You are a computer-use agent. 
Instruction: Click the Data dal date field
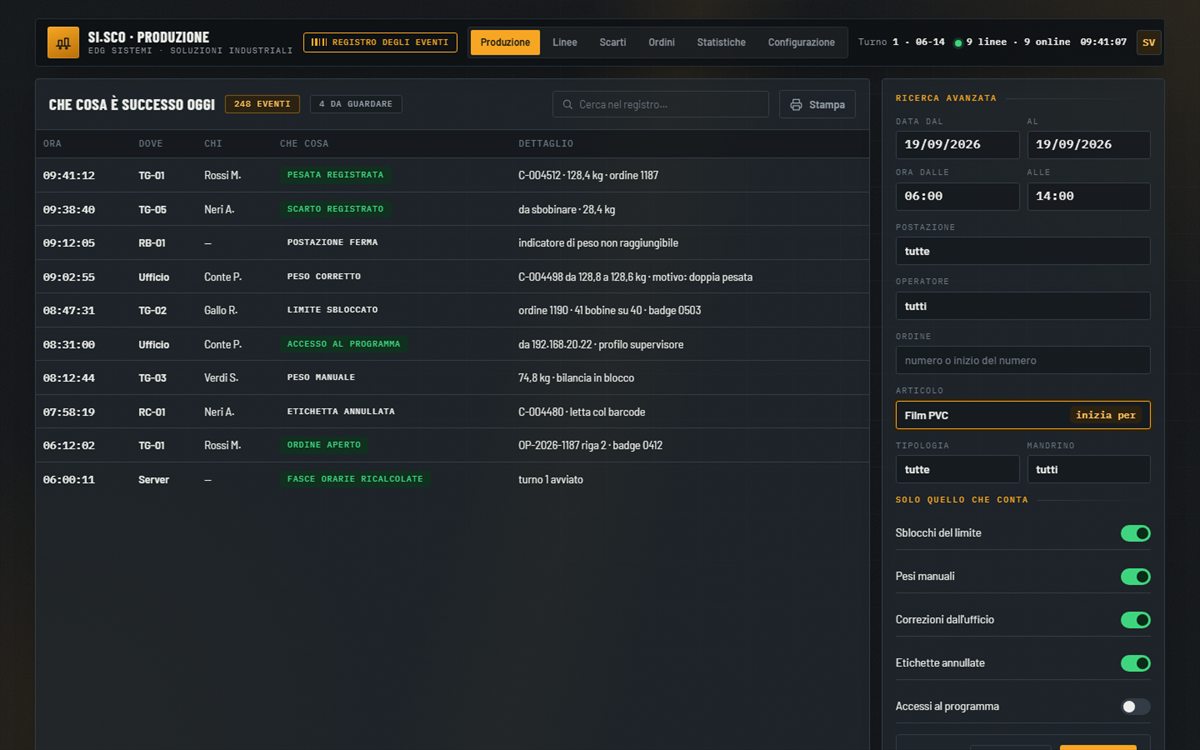(958, 145)
